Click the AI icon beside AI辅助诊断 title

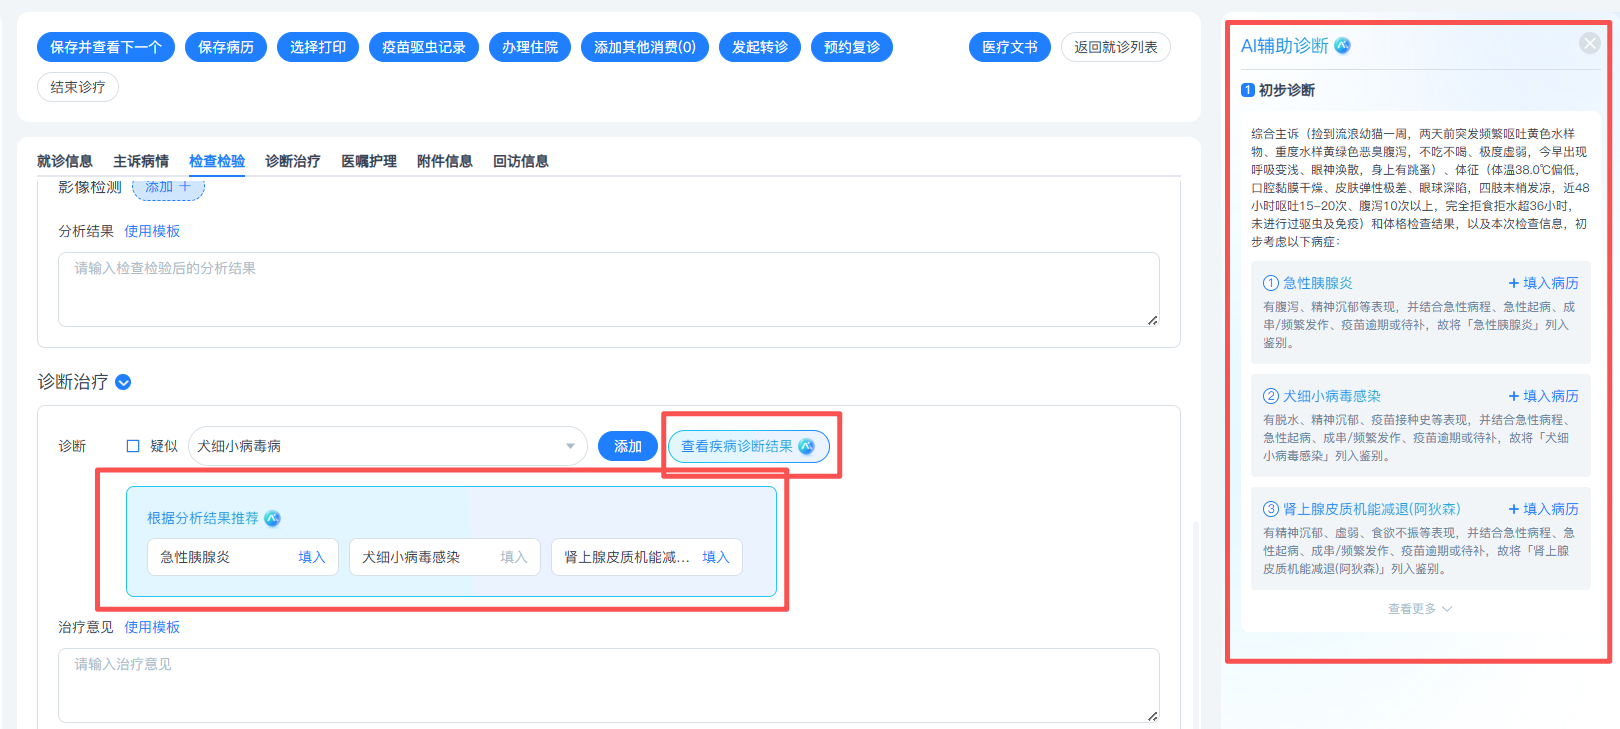click(1343, 46)
